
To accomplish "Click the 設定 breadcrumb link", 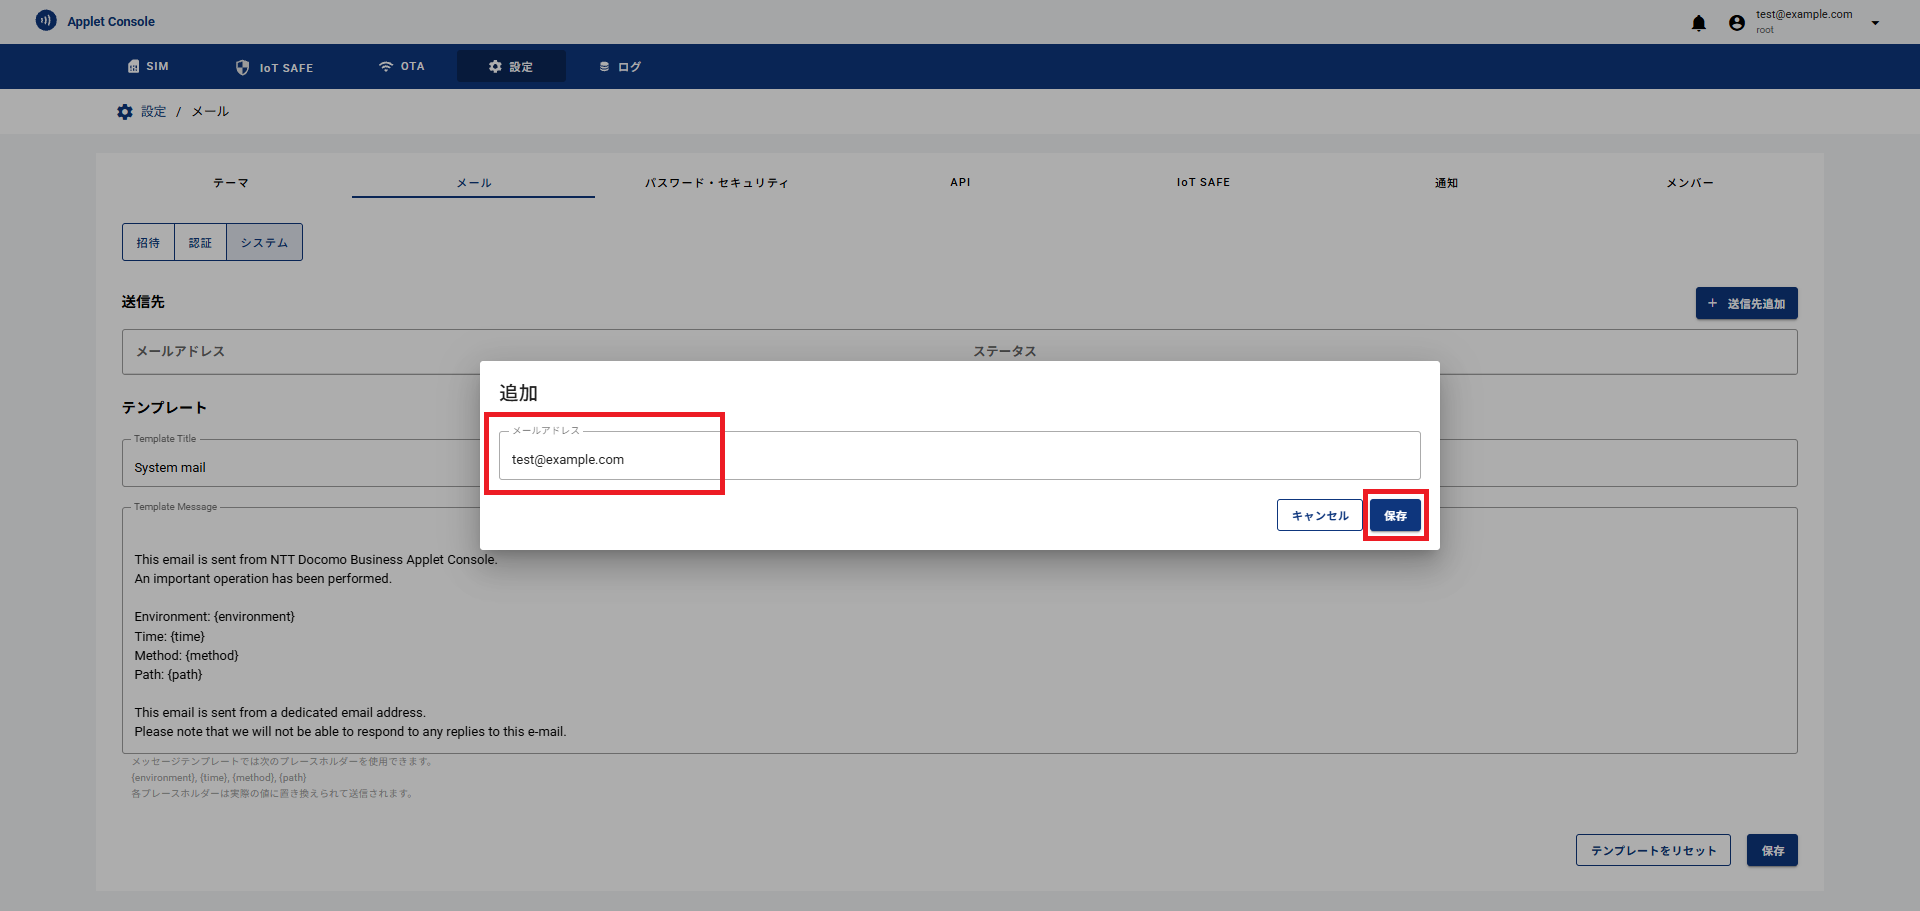I will point(153,112).
